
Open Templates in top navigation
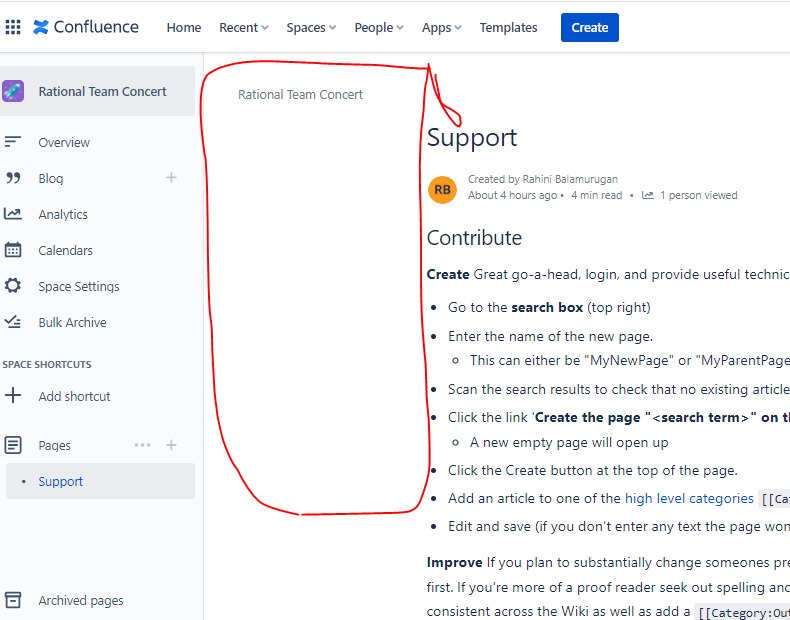508,27
